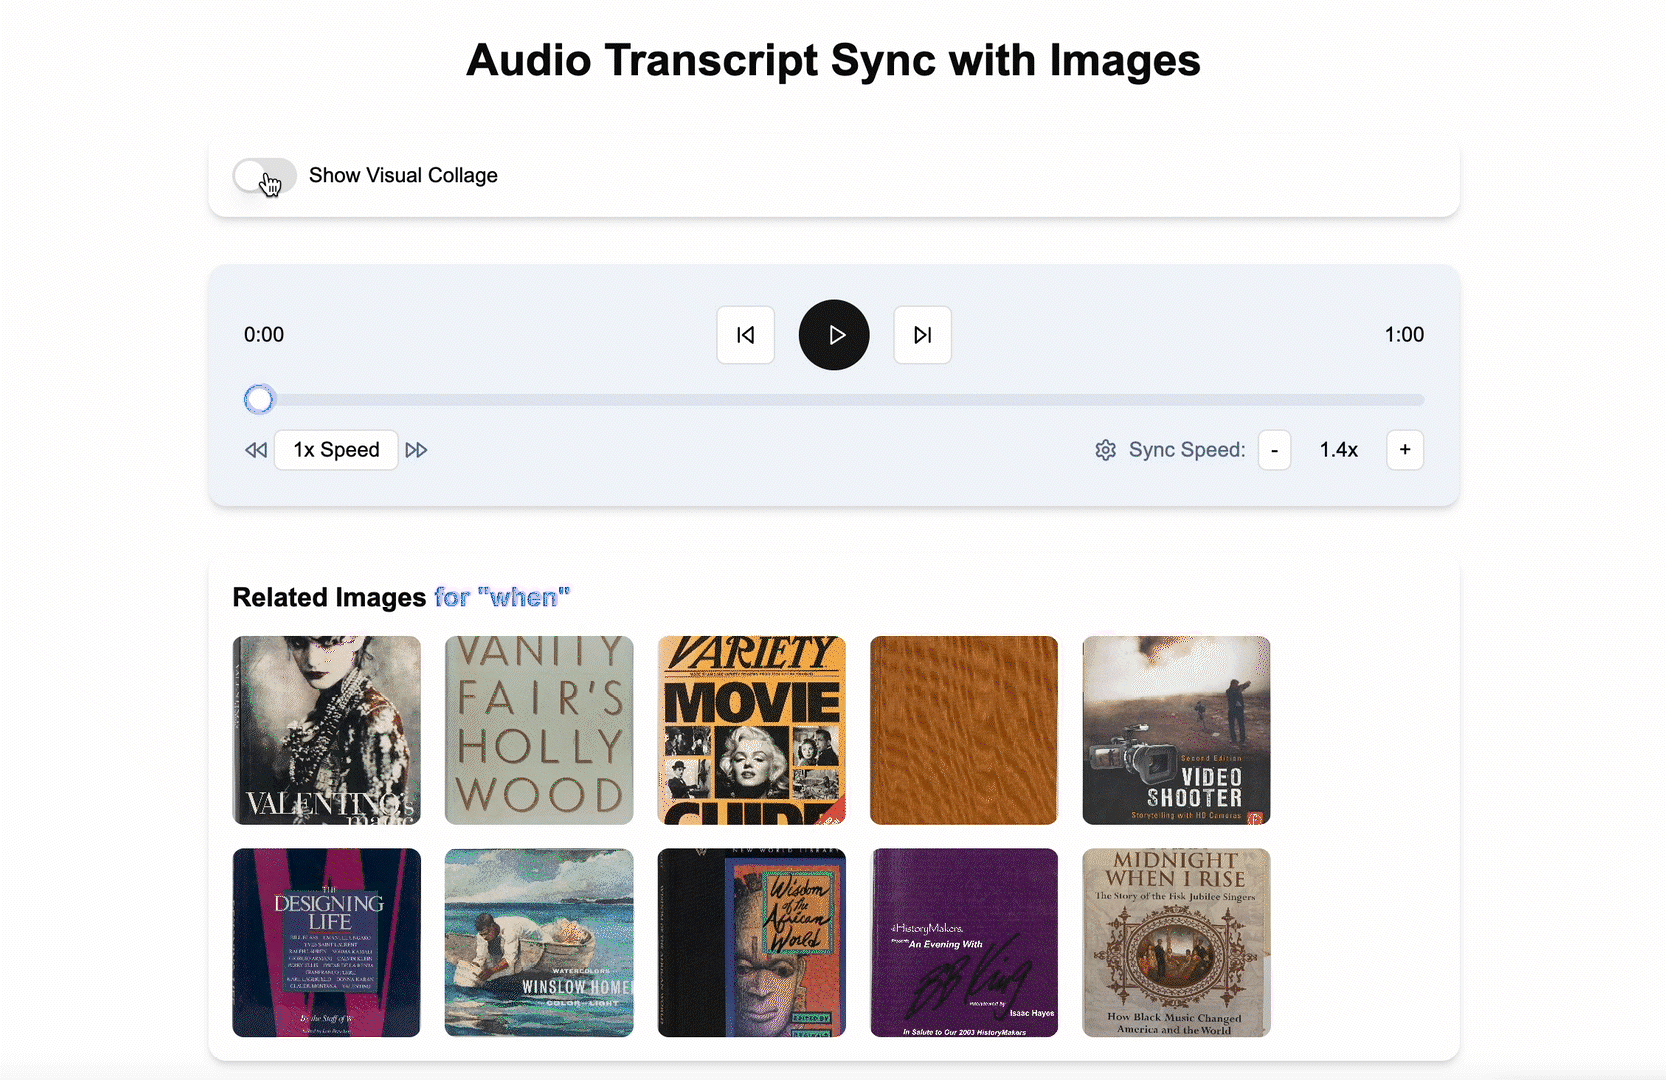Click the 1x Speed button
Image resolution: width=1666 pixels, height=1080 pixels.
click(336, 450)
